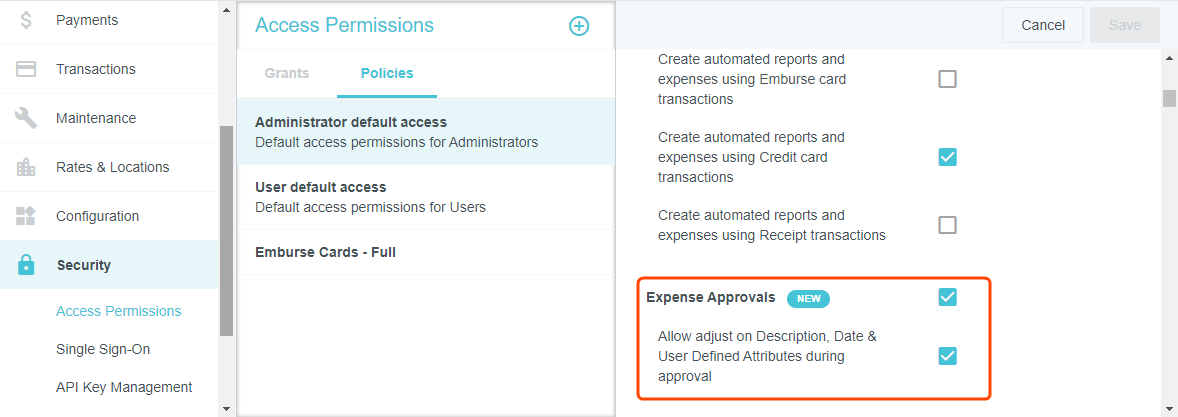Select the Policies tab
Screen dimensions: 1178x417
[x=387, y=73]
